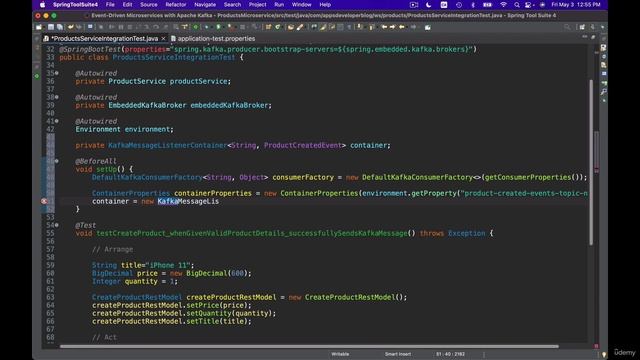This screenshot has width=640, height=360.
Task: Collapse the test method fold at line 54
Action: (x=57, y=225)
